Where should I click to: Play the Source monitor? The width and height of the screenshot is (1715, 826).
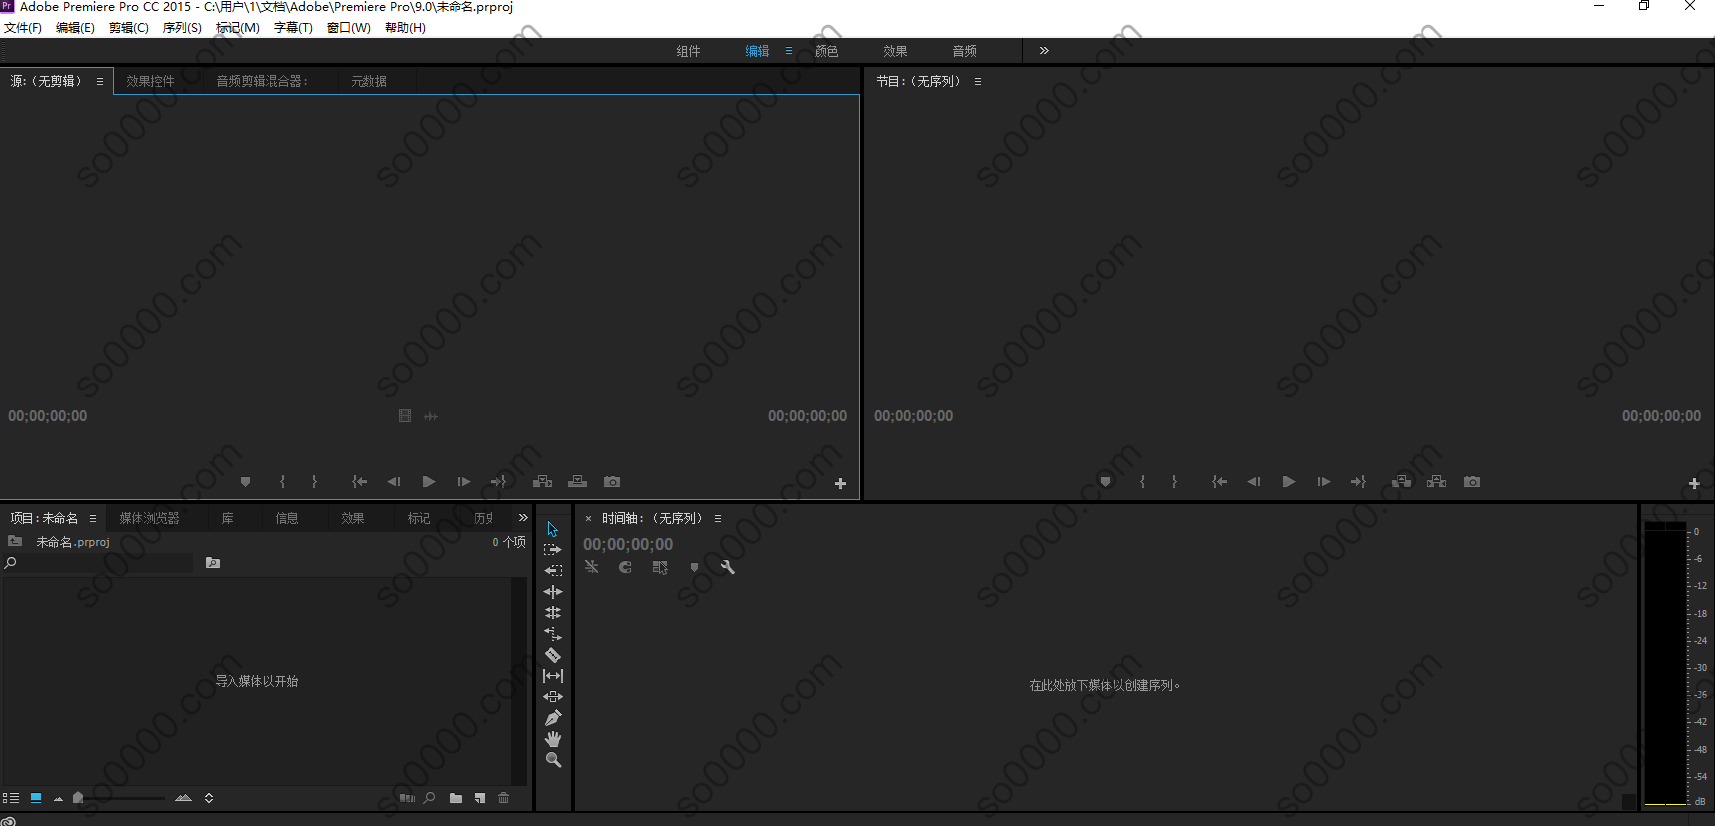point(429,482)
